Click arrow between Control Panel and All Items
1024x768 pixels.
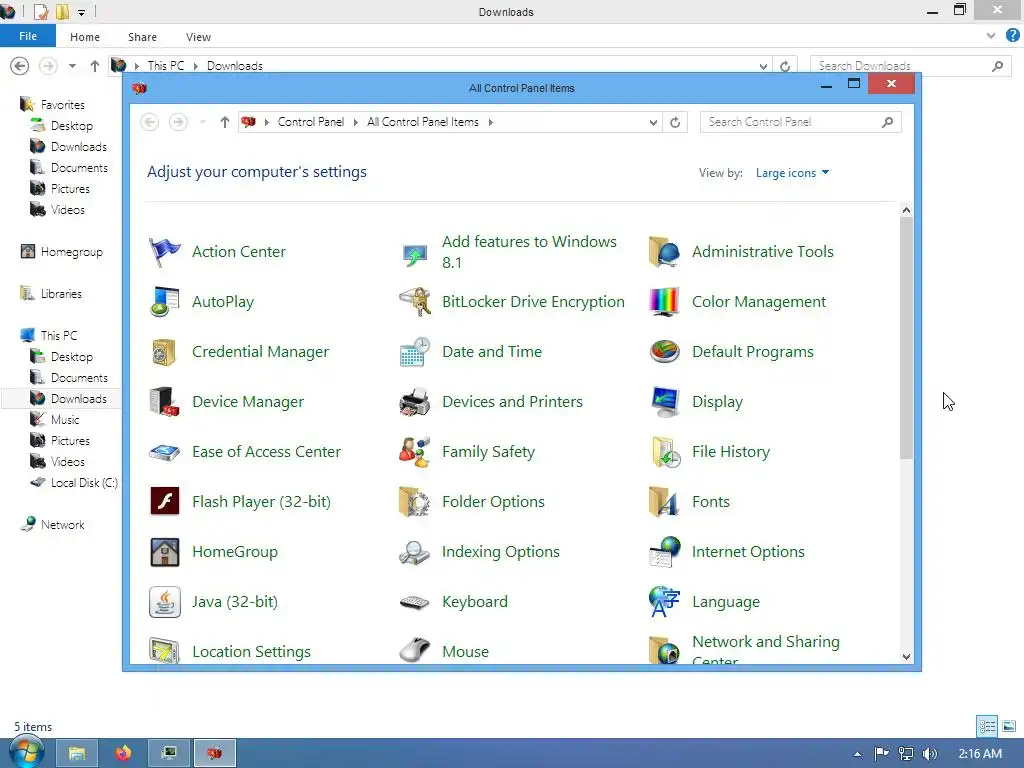(x=355, y=122)
